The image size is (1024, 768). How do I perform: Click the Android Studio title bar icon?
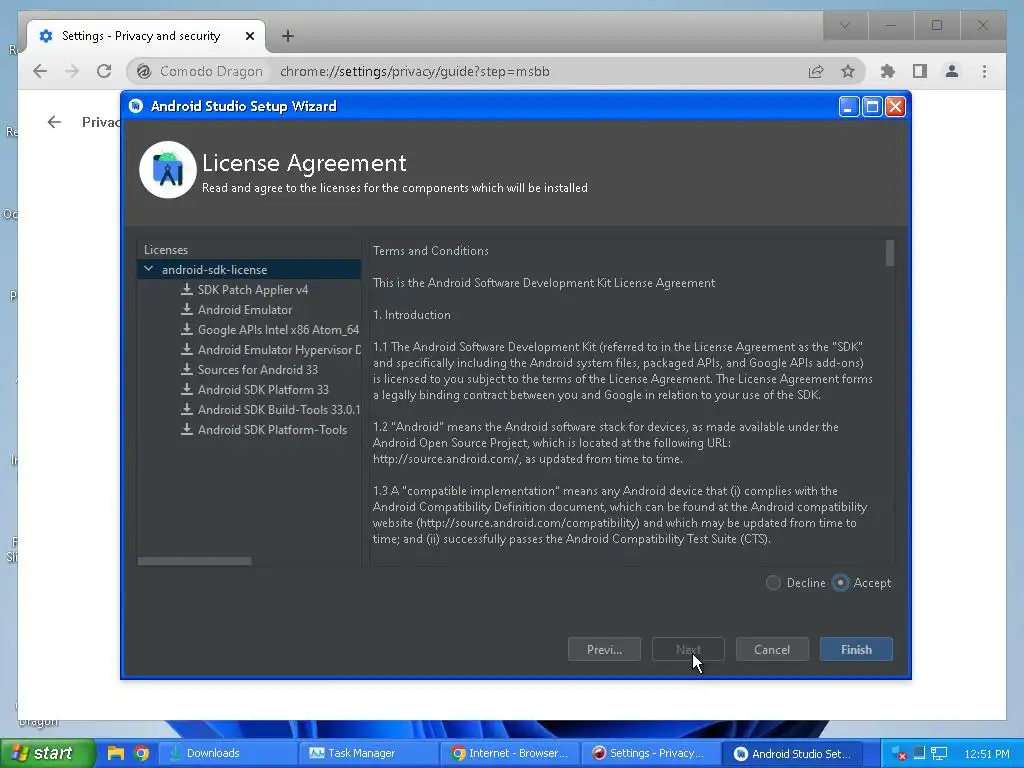coord(136,106)
